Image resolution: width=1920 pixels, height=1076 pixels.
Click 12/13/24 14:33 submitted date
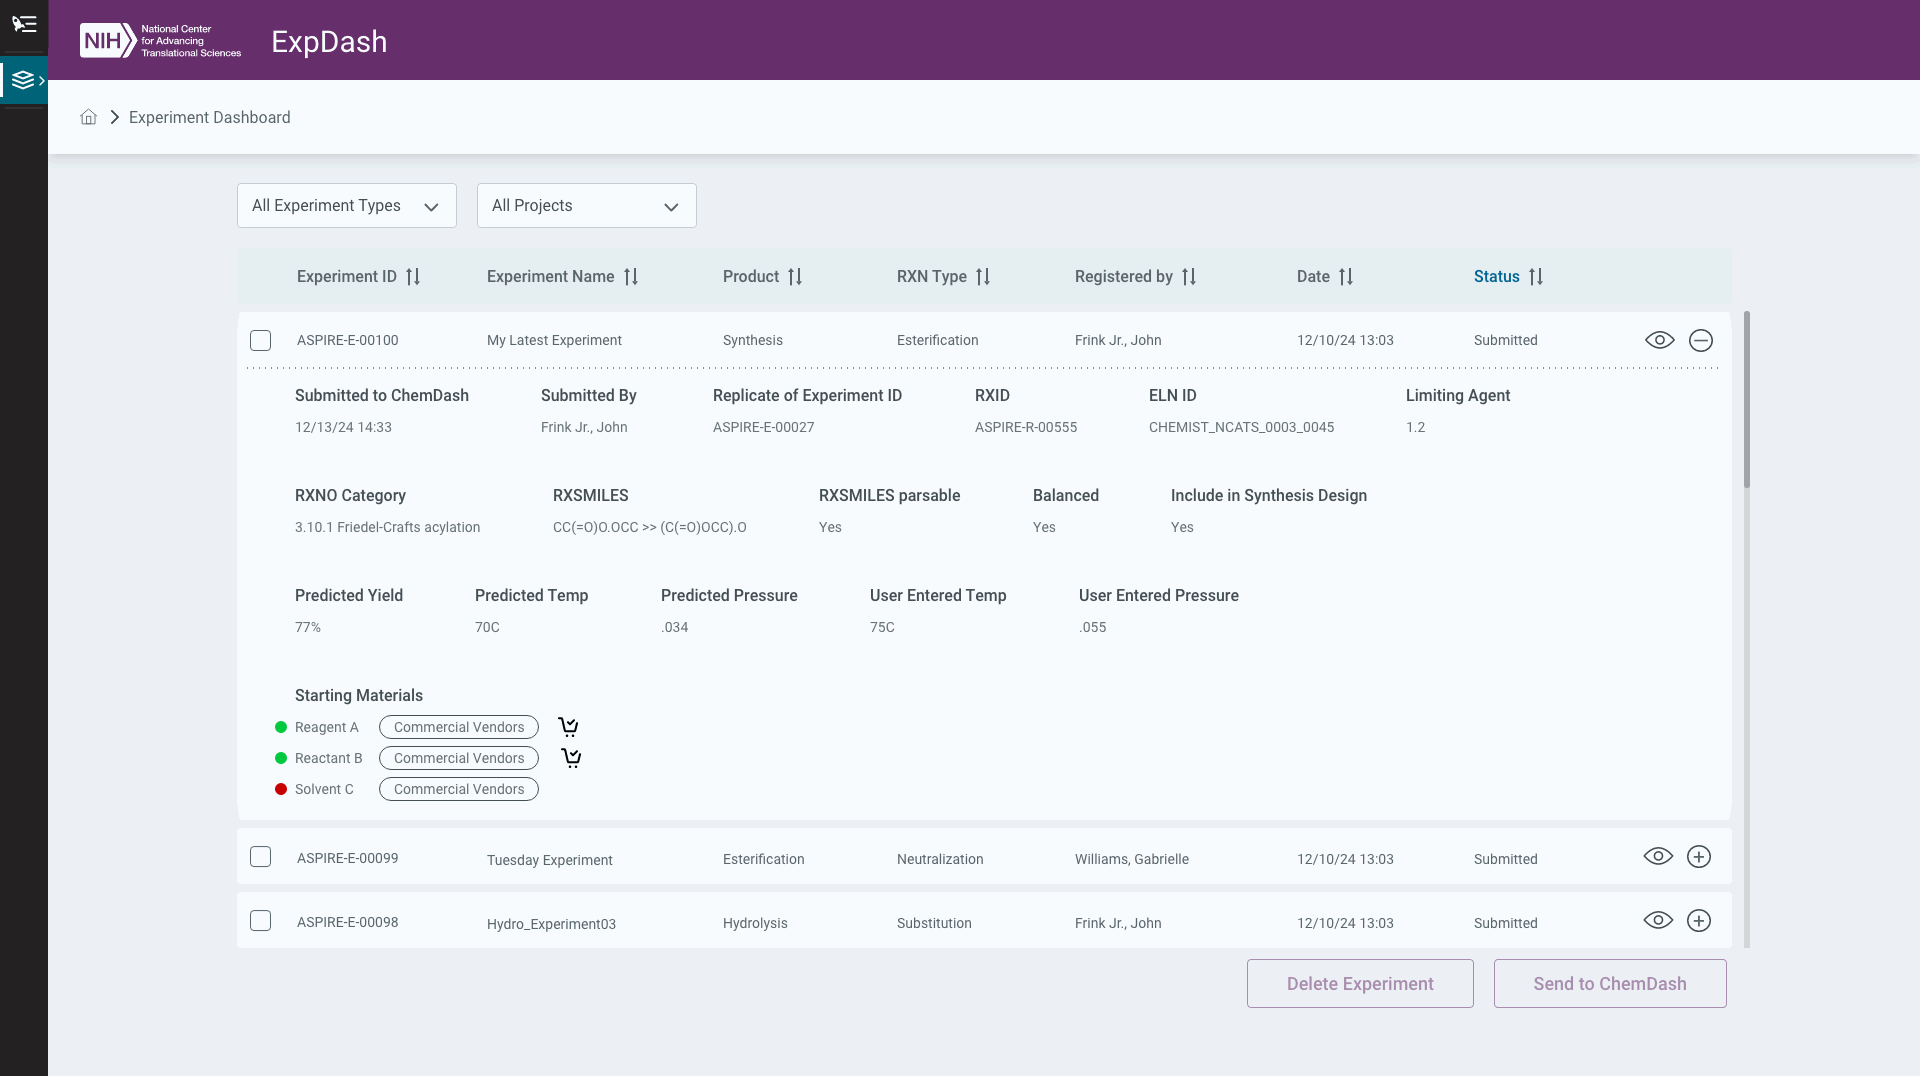[343, 427]
